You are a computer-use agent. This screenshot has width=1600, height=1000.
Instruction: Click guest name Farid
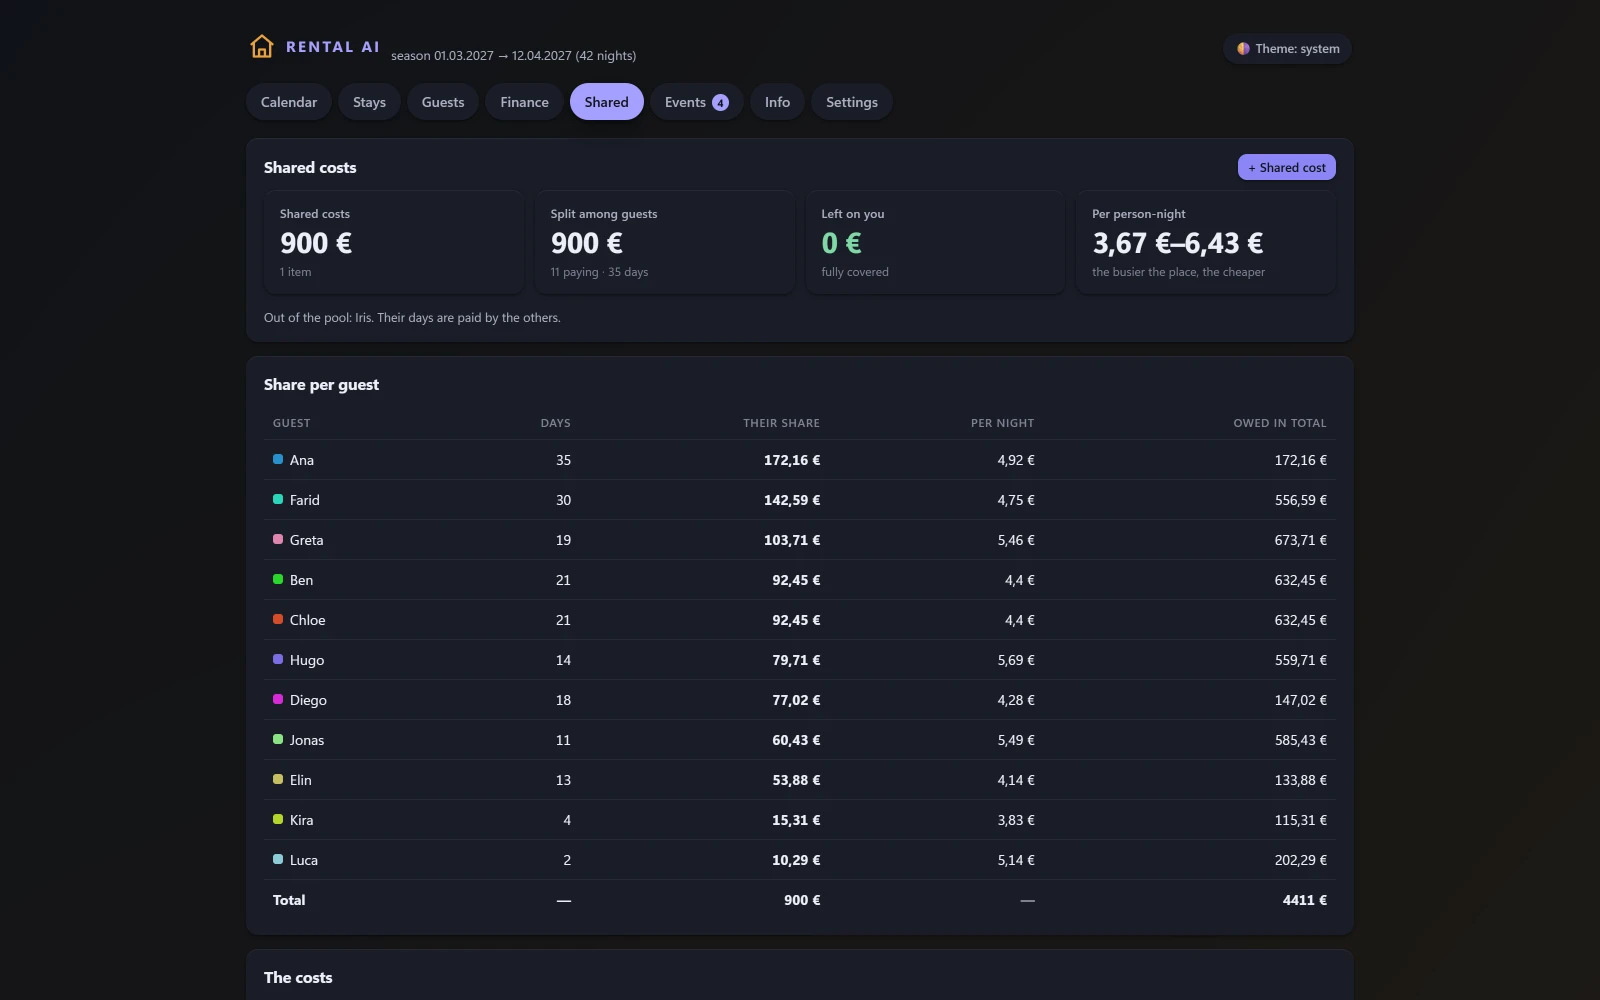pyautogui.click(x=305, y=500)
